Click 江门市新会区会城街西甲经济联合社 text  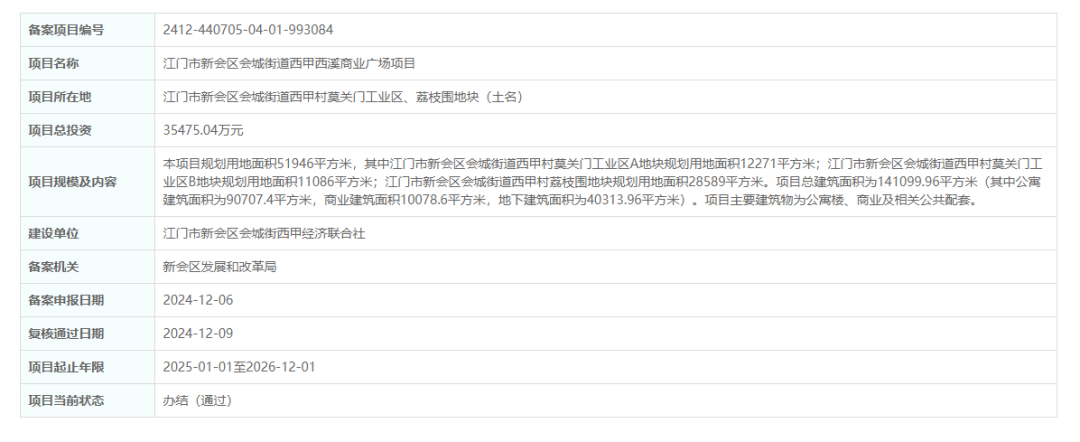[264, 233]
